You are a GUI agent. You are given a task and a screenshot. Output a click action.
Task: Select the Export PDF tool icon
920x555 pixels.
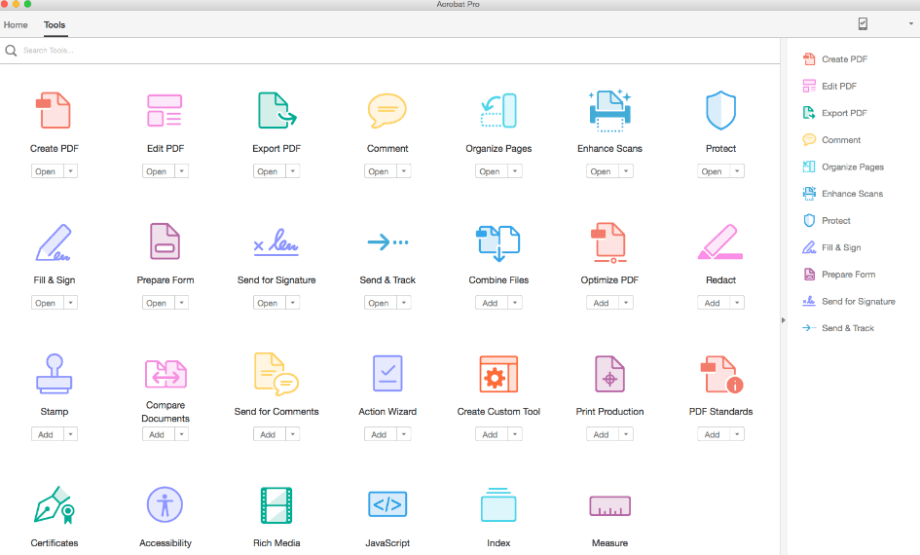[276, 111]
